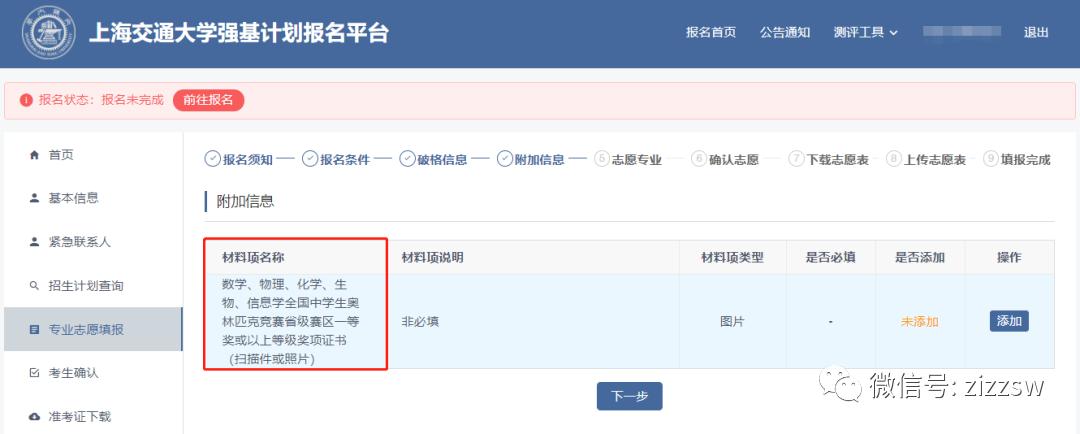Click the 是否必填 column header
The image size is (1080, 434).
(x=831, y=257)
